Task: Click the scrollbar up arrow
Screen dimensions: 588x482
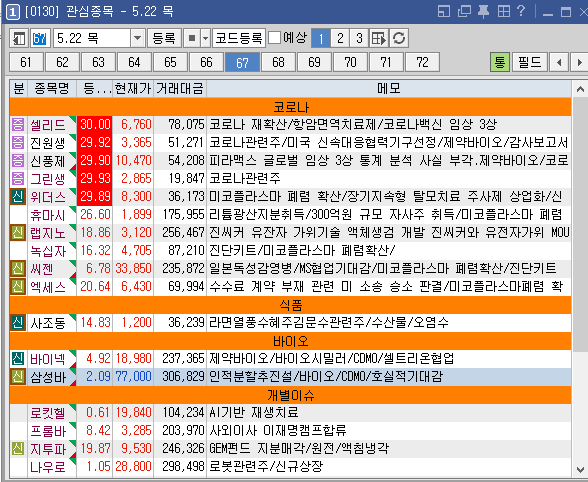Action: pos(580,89)
